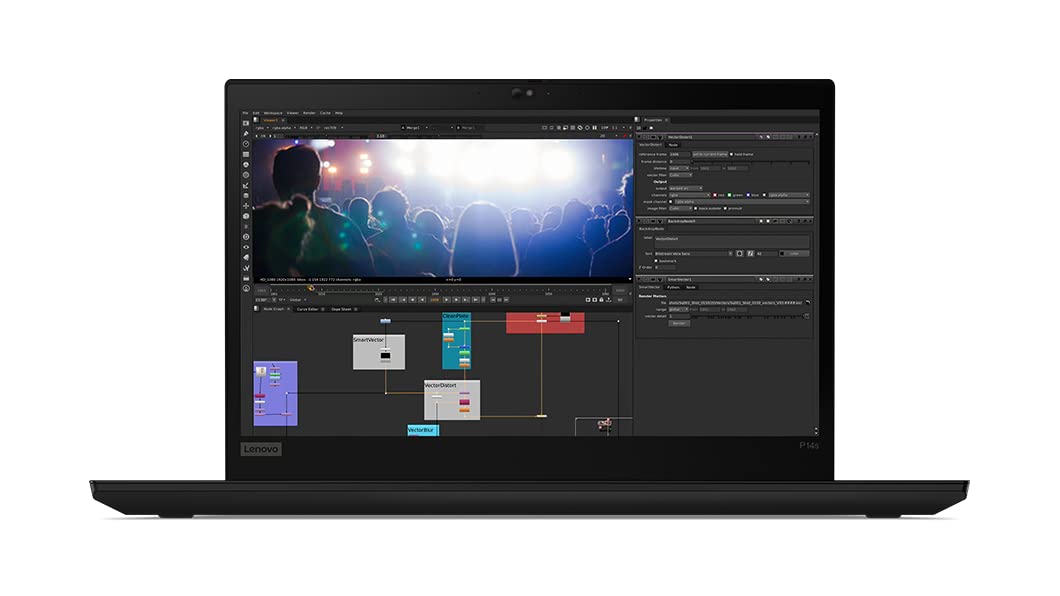Enable the hold frame checkbox in VectorDistort1
The width and height of the screenshot is (1060, 596).
(732, 155)
